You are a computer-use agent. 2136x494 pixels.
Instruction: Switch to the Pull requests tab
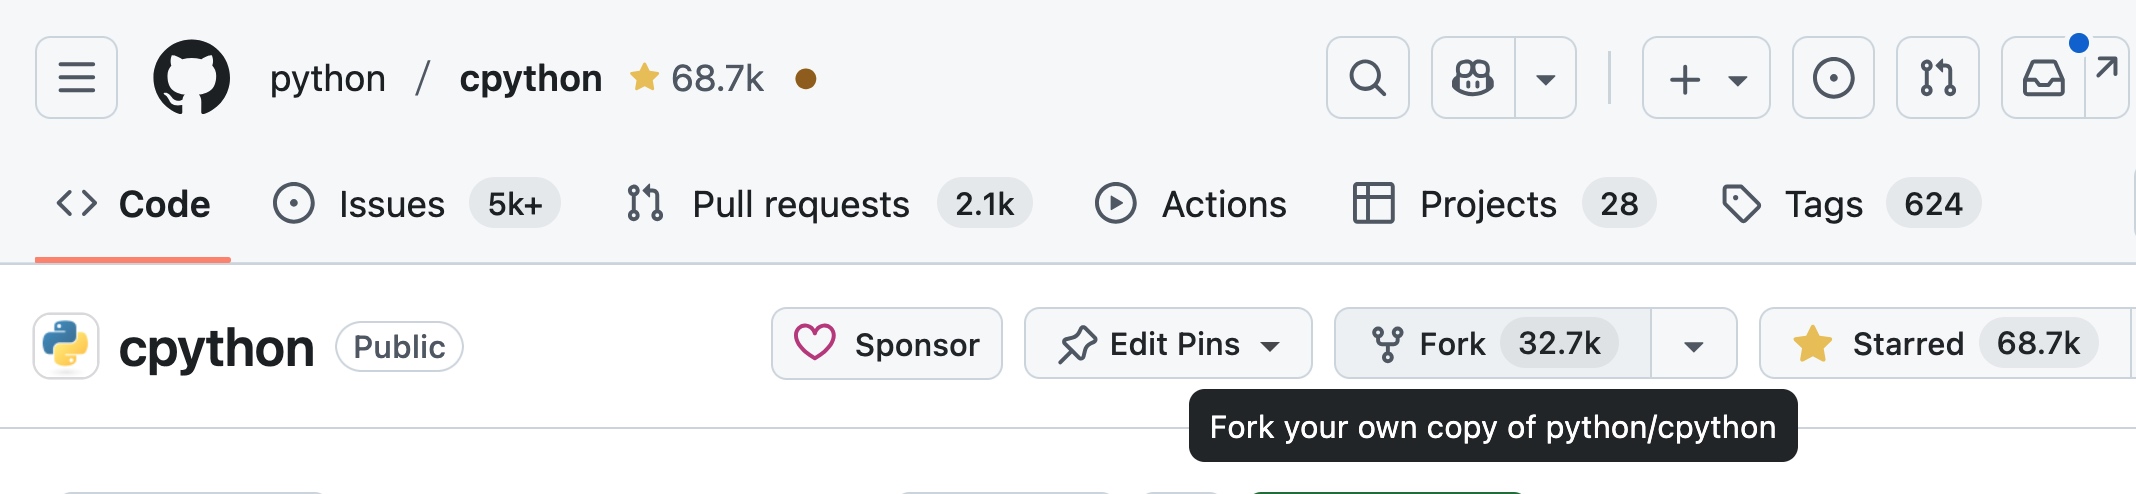pyautogui.click(x=828, y=204)
